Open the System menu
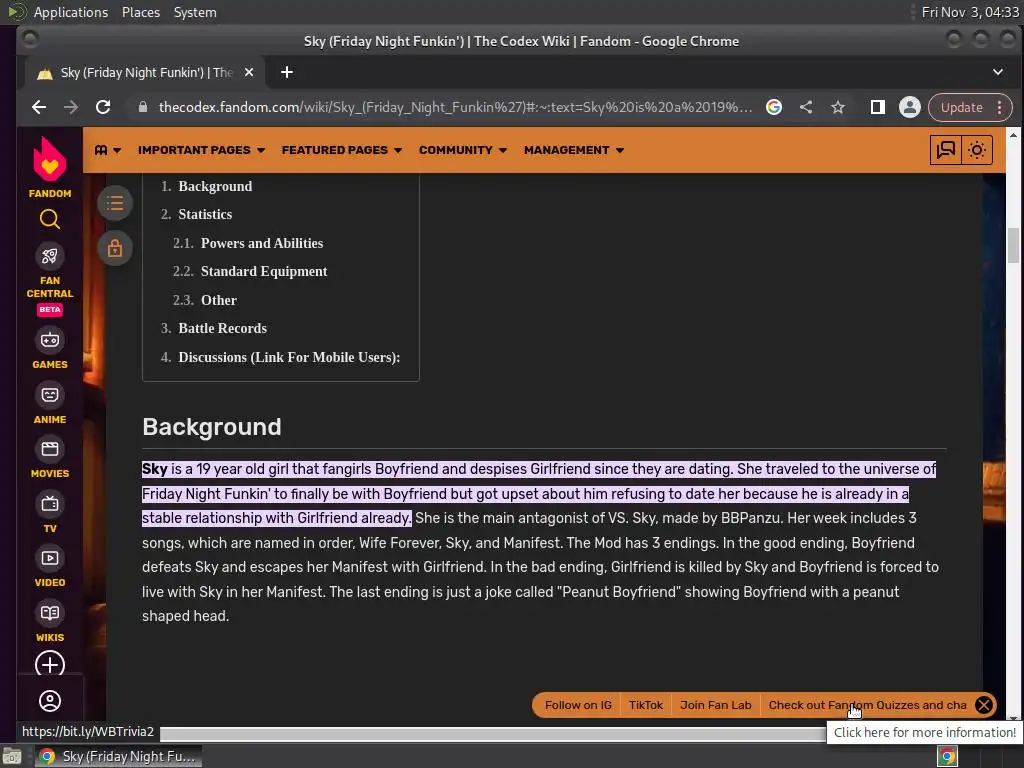Screen dimensions: 1024x768 click(195, 12)
